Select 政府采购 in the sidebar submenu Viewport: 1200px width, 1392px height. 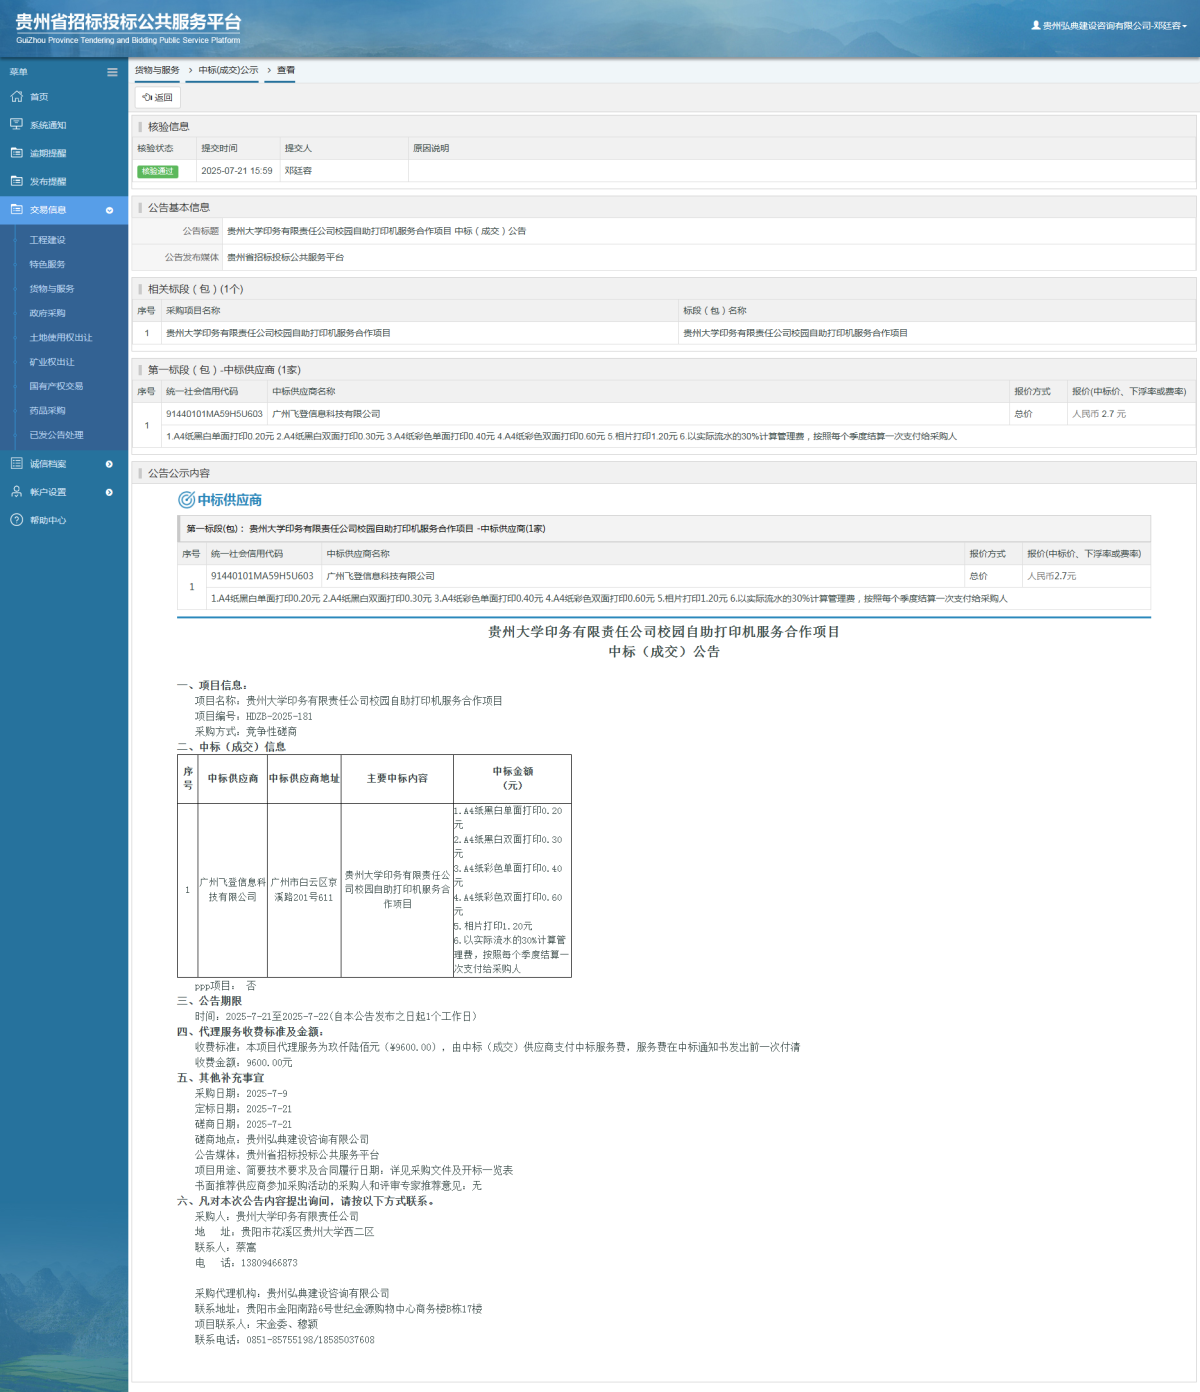click(x=47, y=313)
